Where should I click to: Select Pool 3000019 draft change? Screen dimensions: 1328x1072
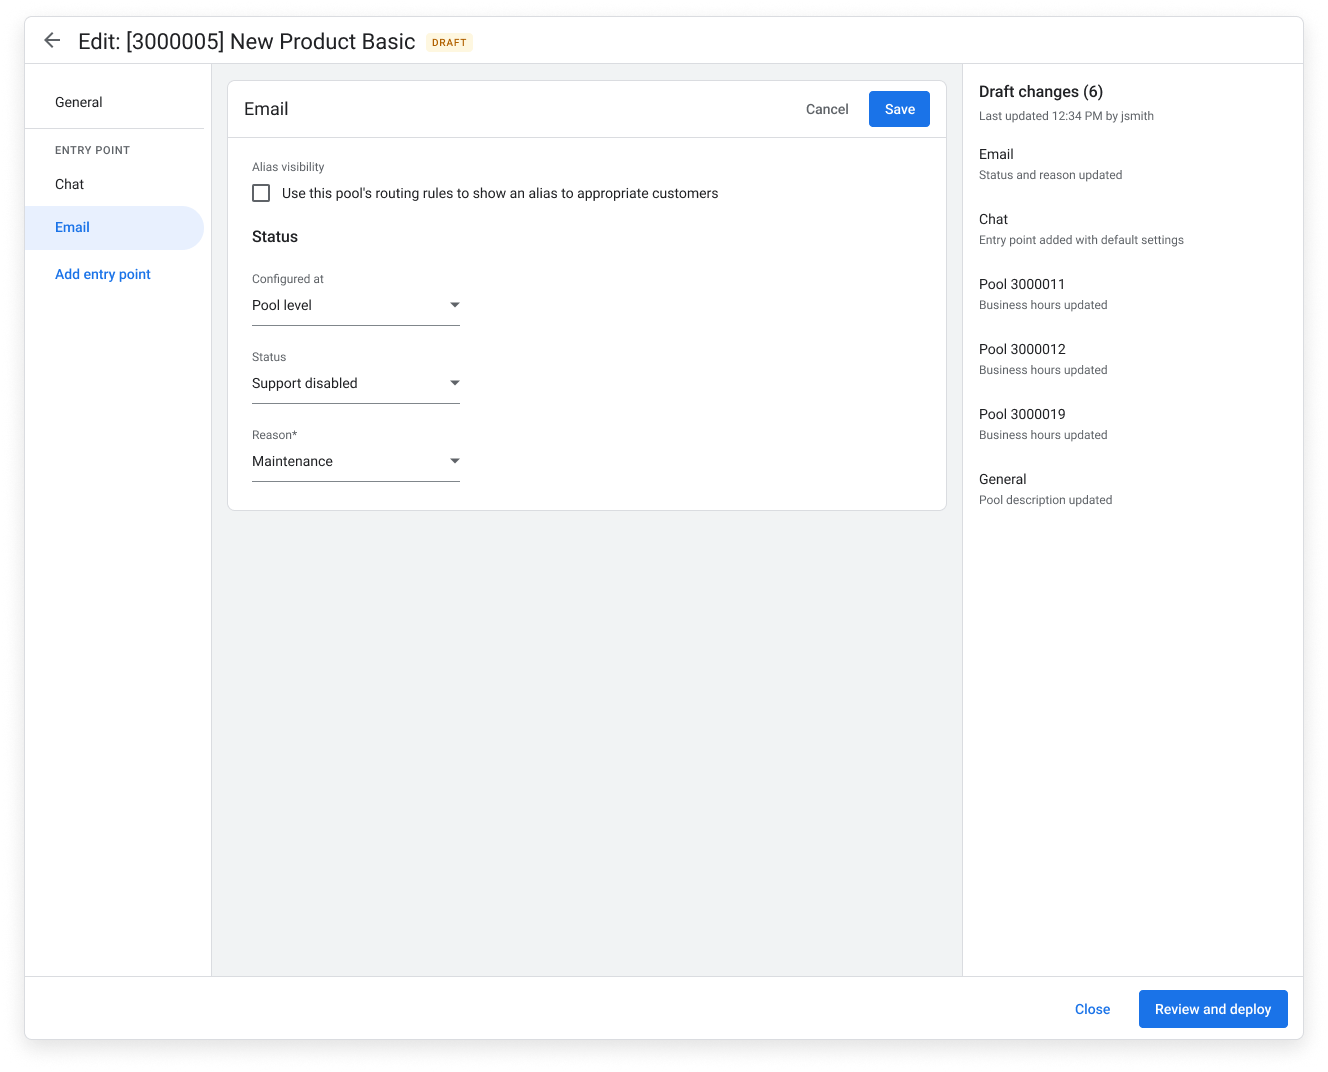tap(1043, 424)
